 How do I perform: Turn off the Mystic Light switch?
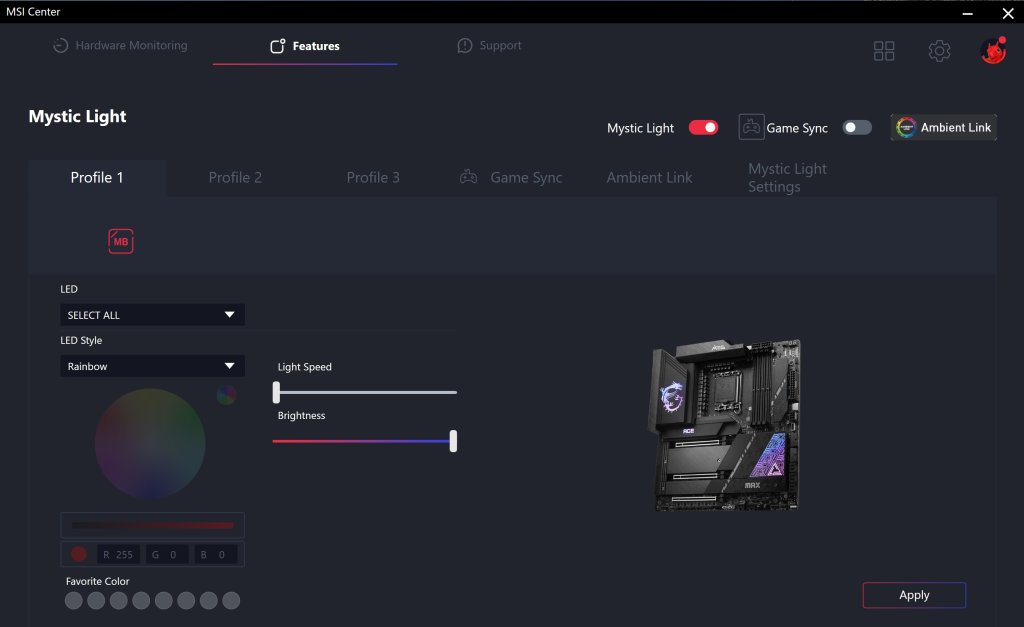point(703,127)
